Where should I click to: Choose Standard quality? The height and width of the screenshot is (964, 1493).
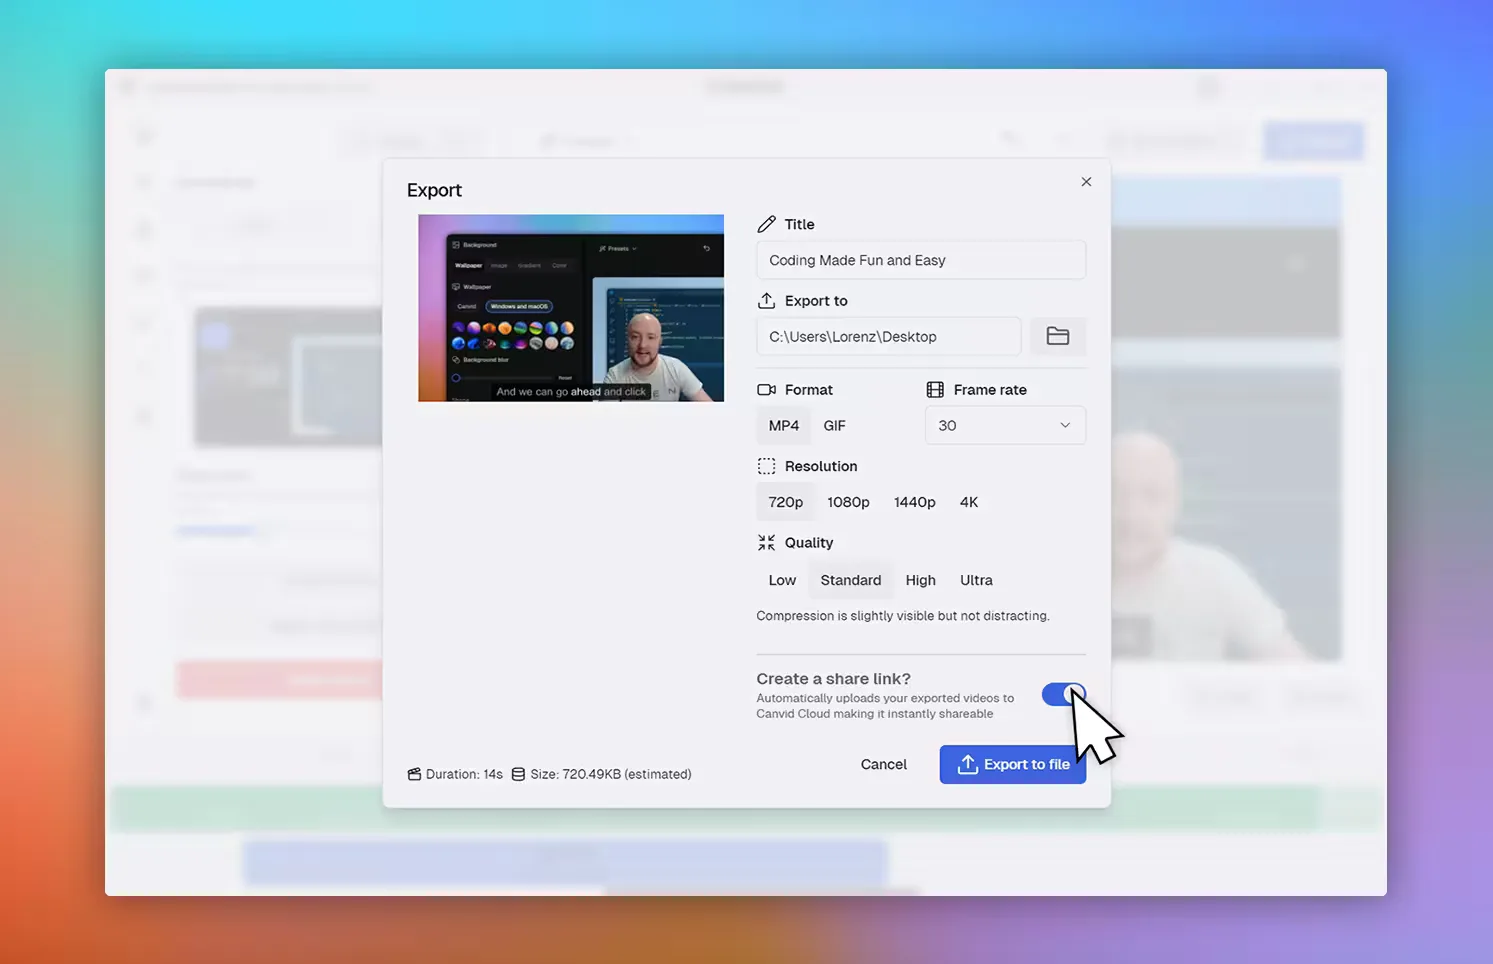pos(850,580)
